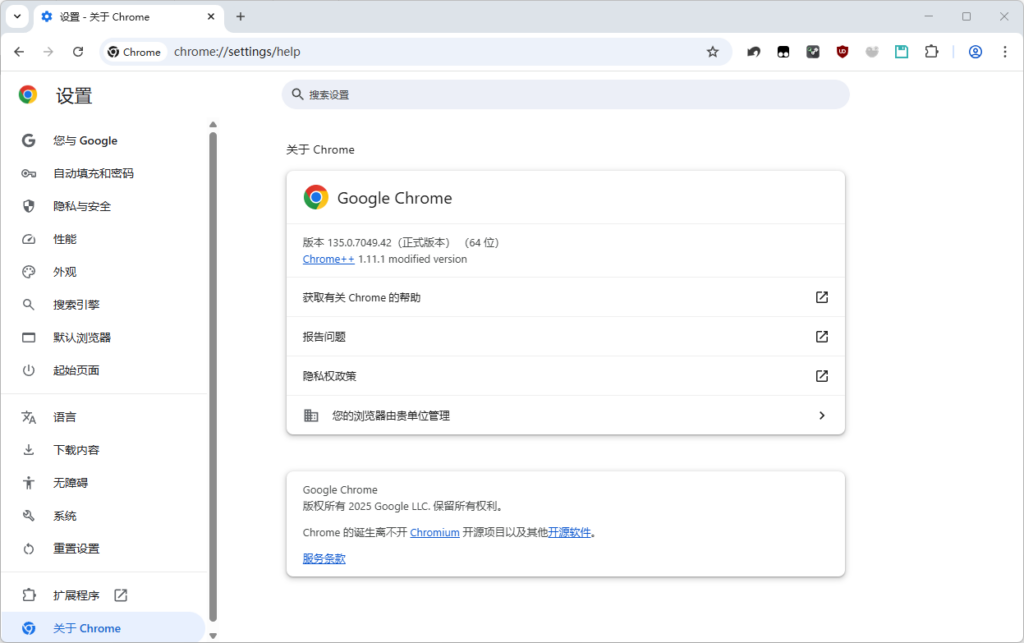Image resolution: width=1024 pixels, height=643 pixels.
Task: Open the 开源软件 link
Action: point(569,533)
